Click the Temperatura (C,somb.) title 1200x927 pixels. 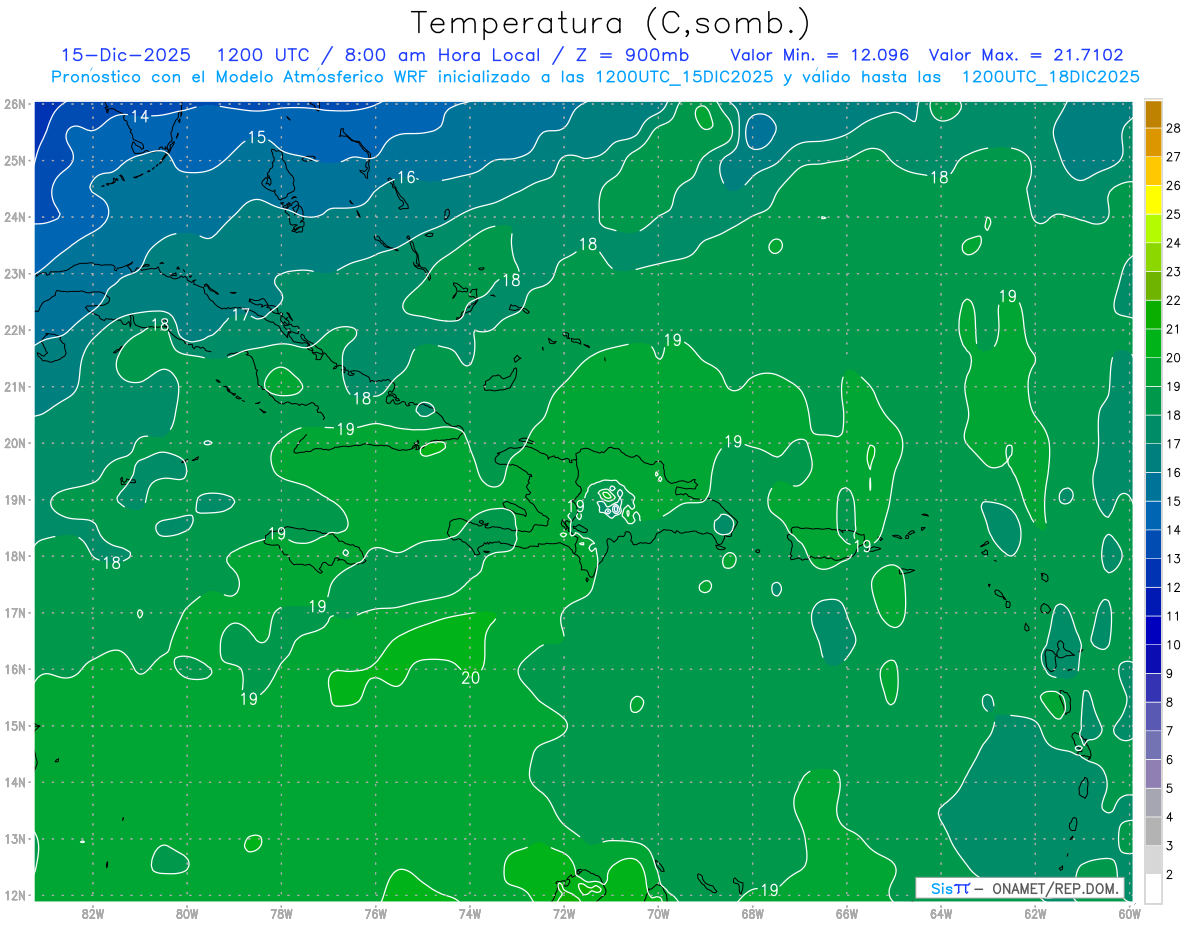point(611,22)
